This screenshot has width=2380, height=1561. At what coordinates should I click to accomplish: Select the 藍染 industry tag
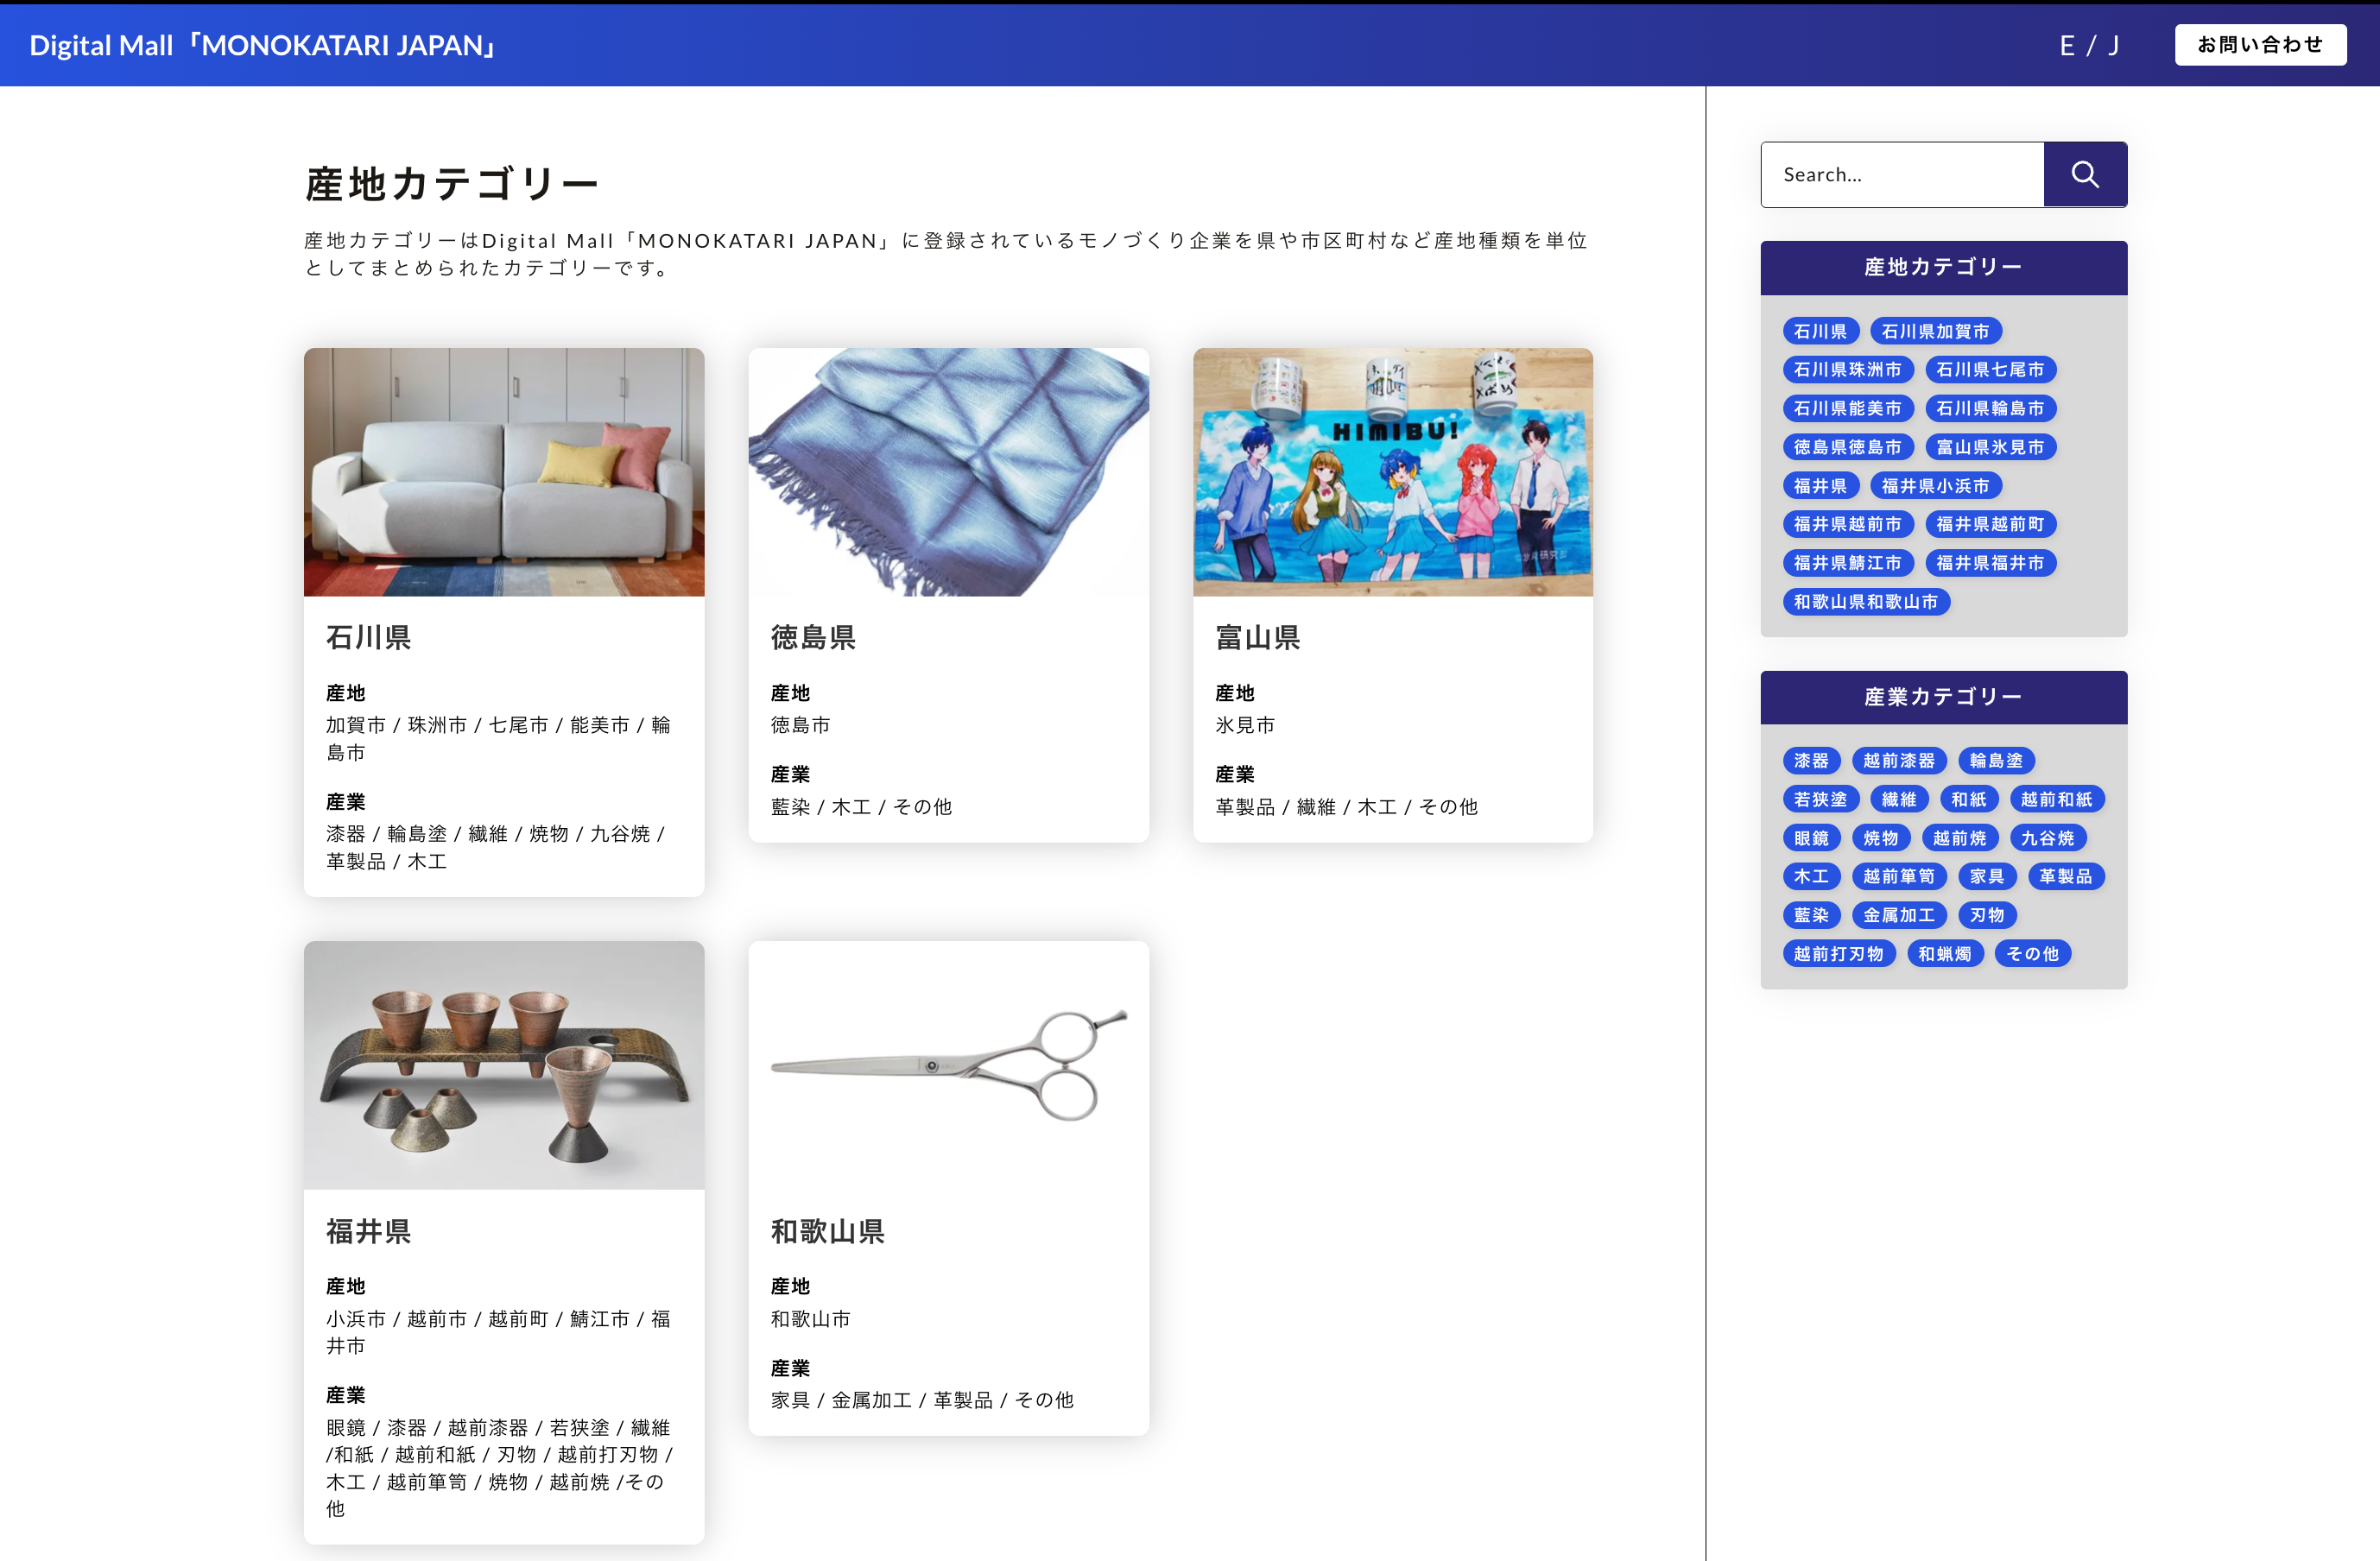1810,915
